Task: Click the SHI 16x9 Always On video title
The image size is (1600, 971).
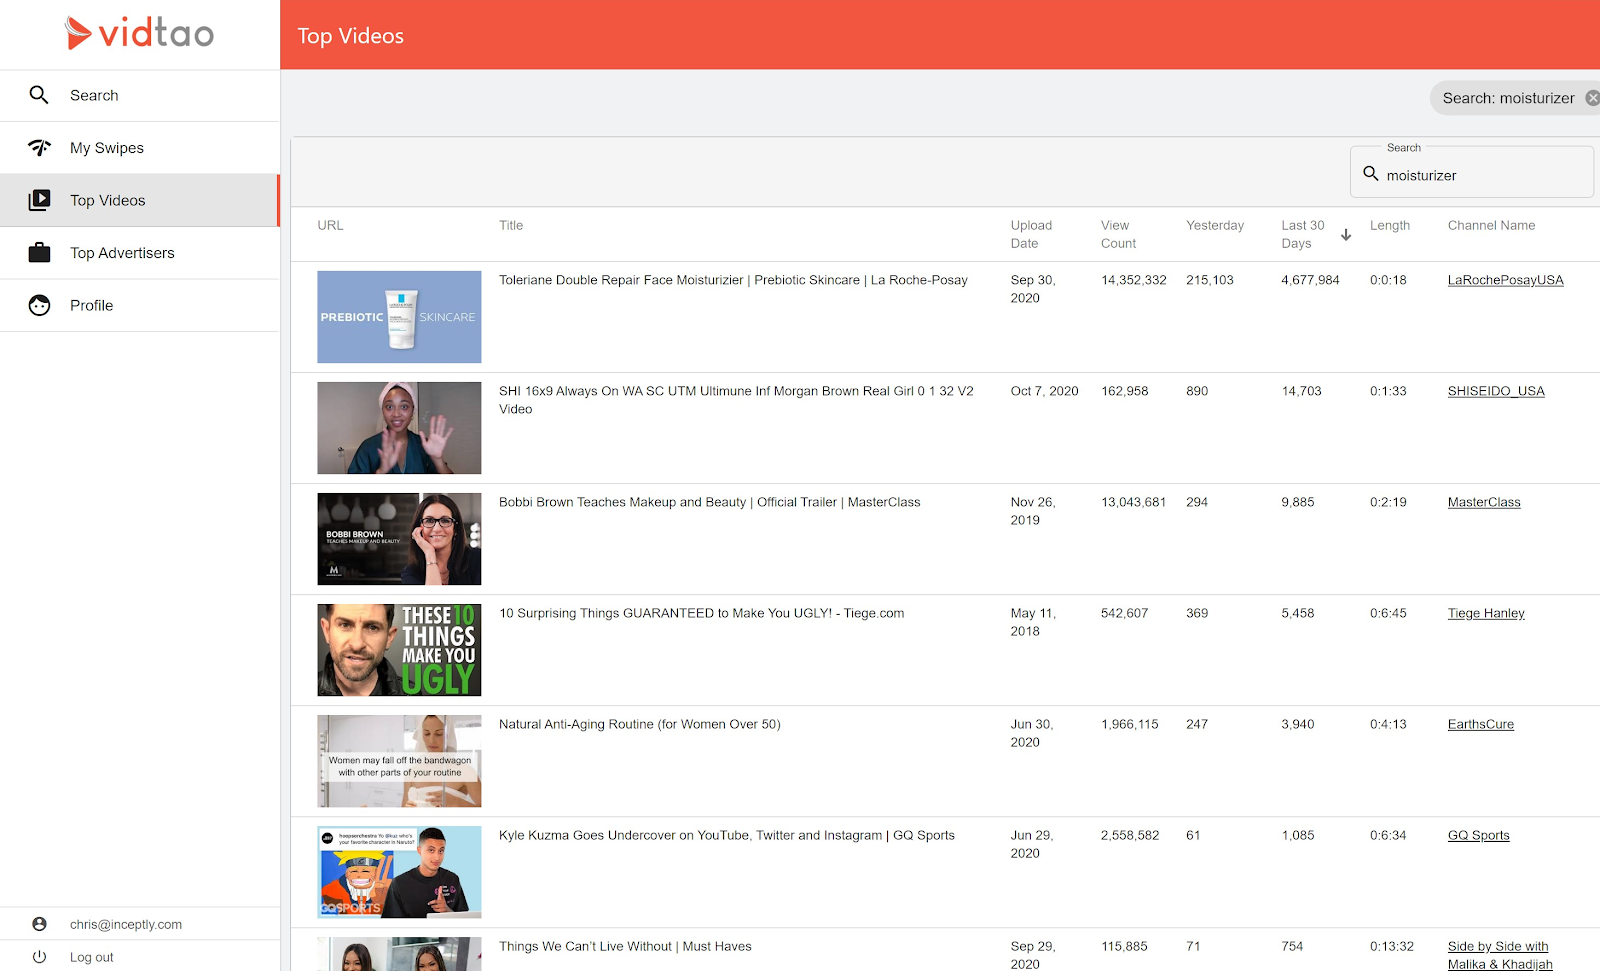Action: coord(736,400)
